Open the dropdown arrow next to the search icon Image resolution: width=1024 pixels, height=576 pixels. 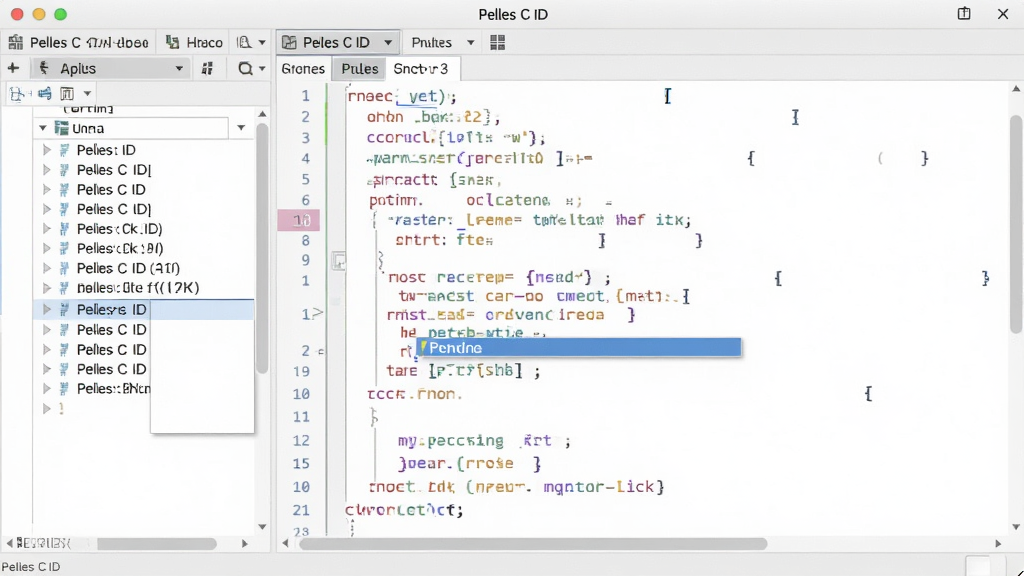pyautogui.click(x=263, y=69)
